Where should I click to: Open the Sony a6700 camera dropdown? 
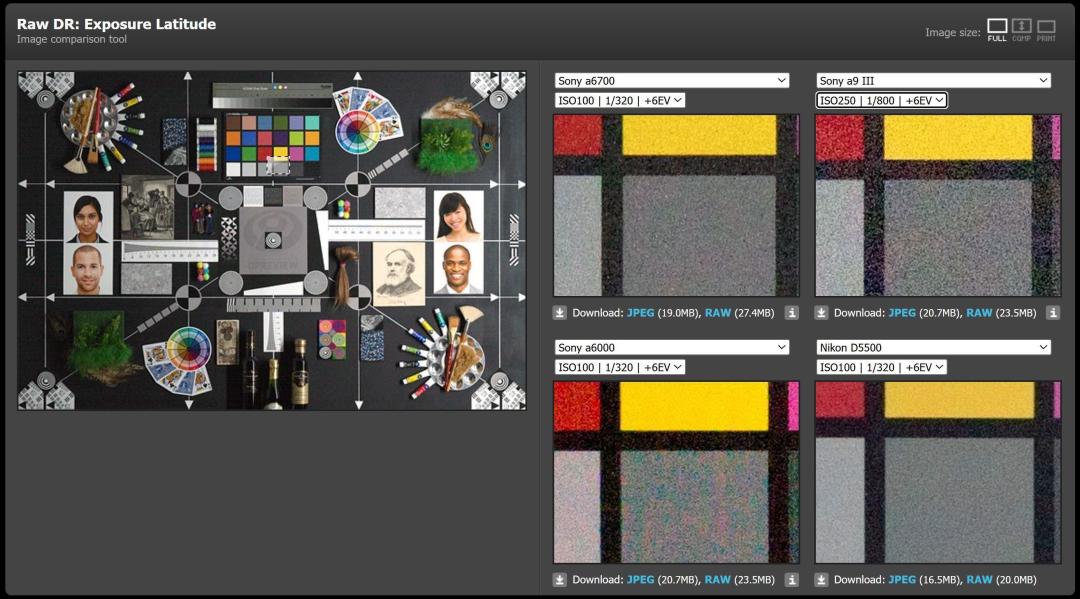click(x=672, y=81)
